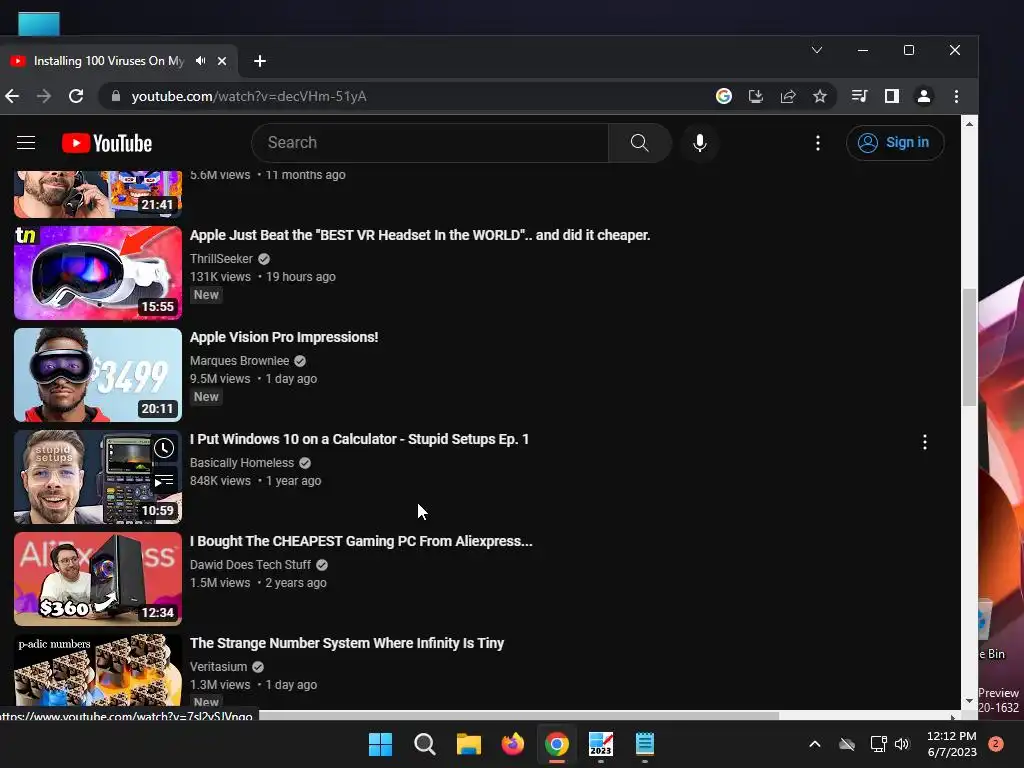Open the Aliexpress $360 PC thumbnail
1024x768 pixels.
click(98, 579)
